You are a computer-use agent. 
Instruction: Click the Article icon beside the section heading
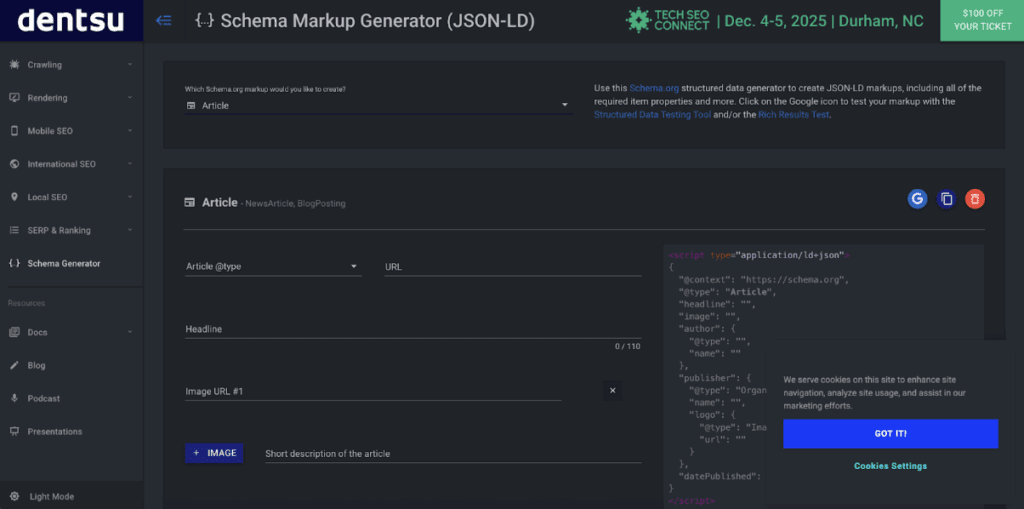[x=190, y=203]
